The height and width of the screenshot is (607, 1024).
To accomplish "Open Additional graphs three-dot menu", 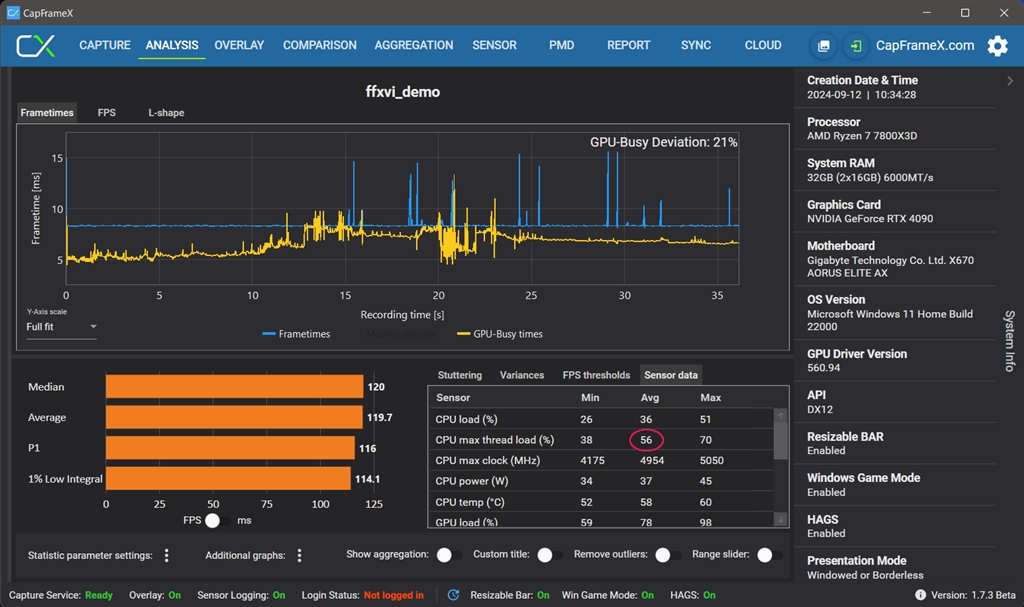I will click(299, 555).
